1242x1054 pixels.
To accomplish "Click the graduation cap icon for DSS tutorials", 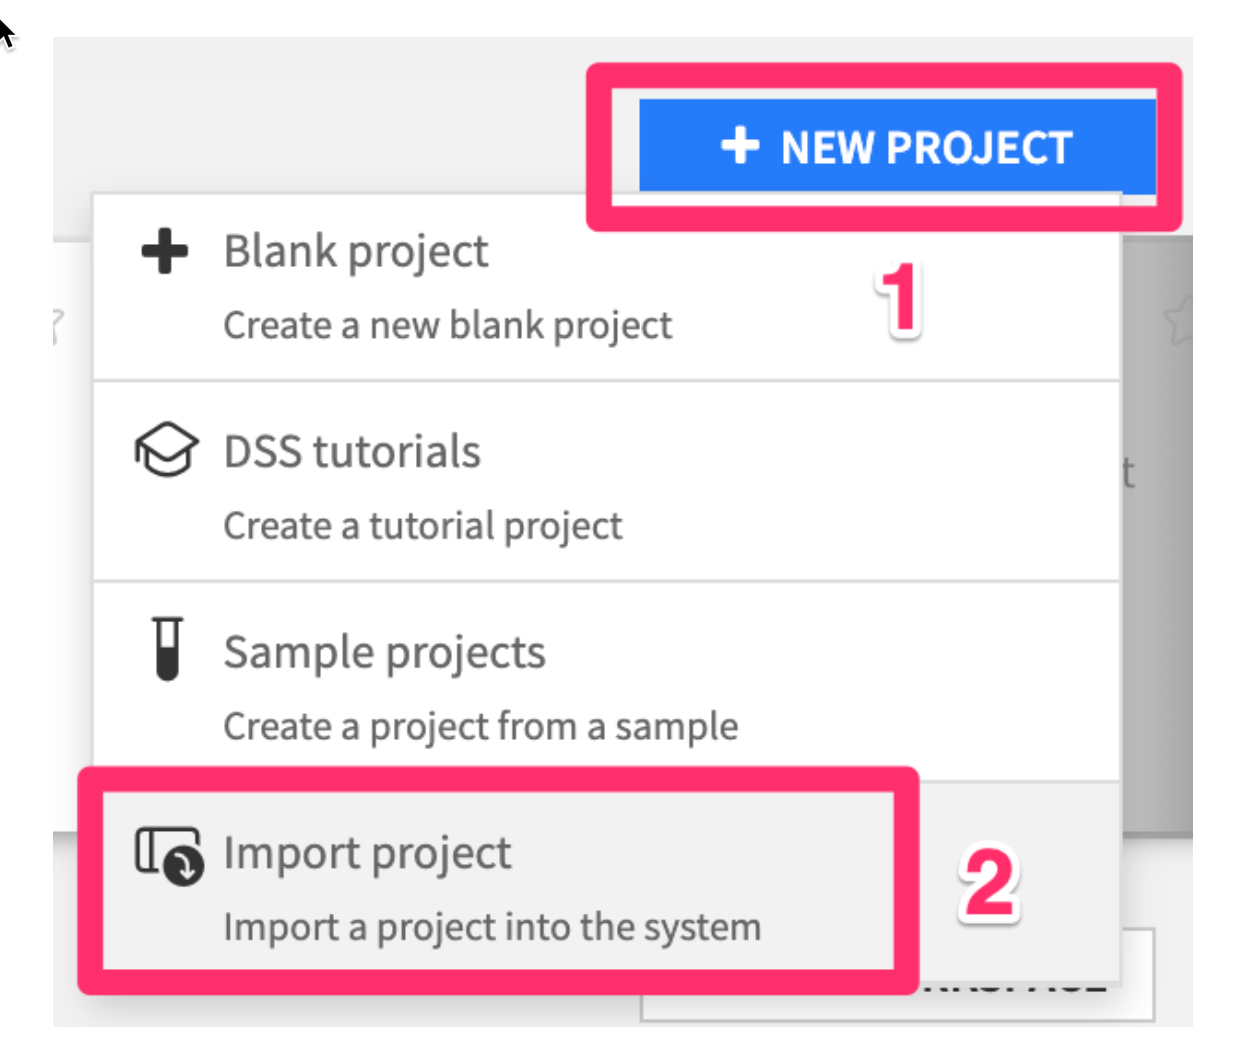I will pos(166,450).
